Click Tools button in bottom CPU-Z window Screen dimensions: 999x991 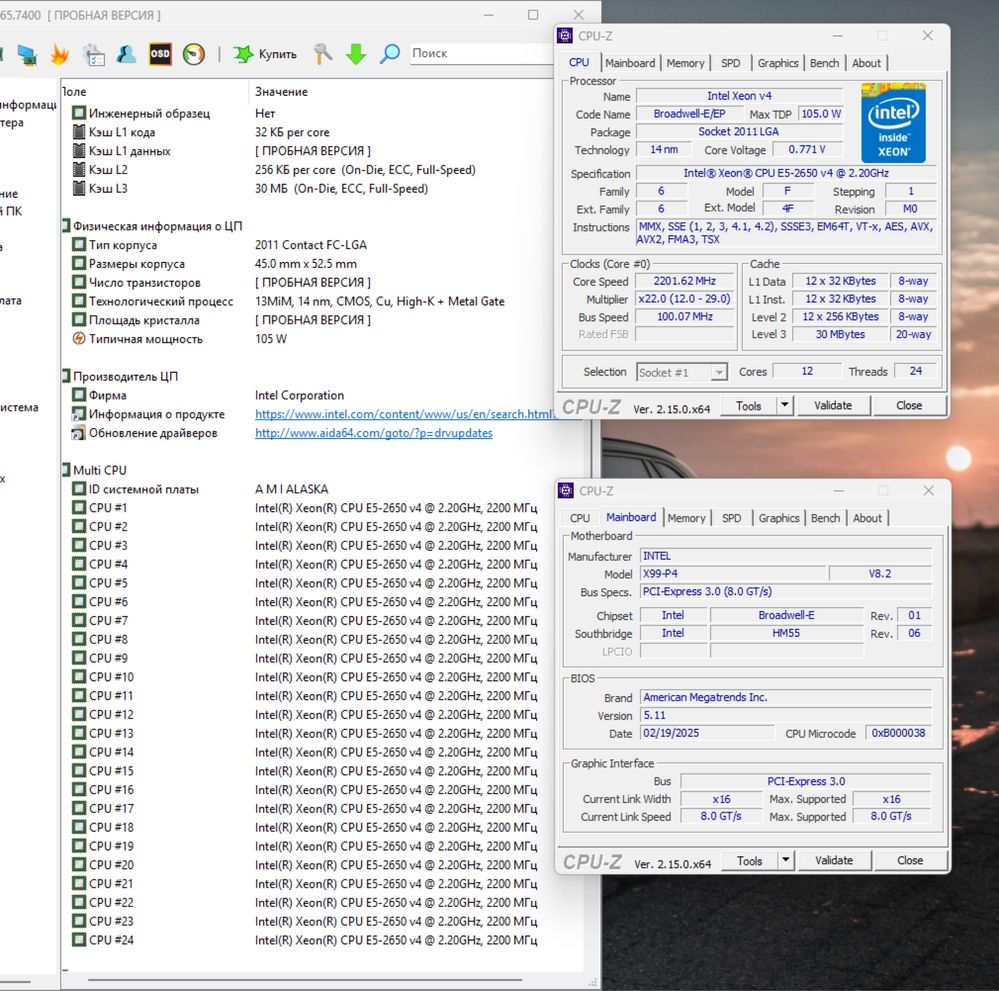pyautogui.click(x=749, y=861)
